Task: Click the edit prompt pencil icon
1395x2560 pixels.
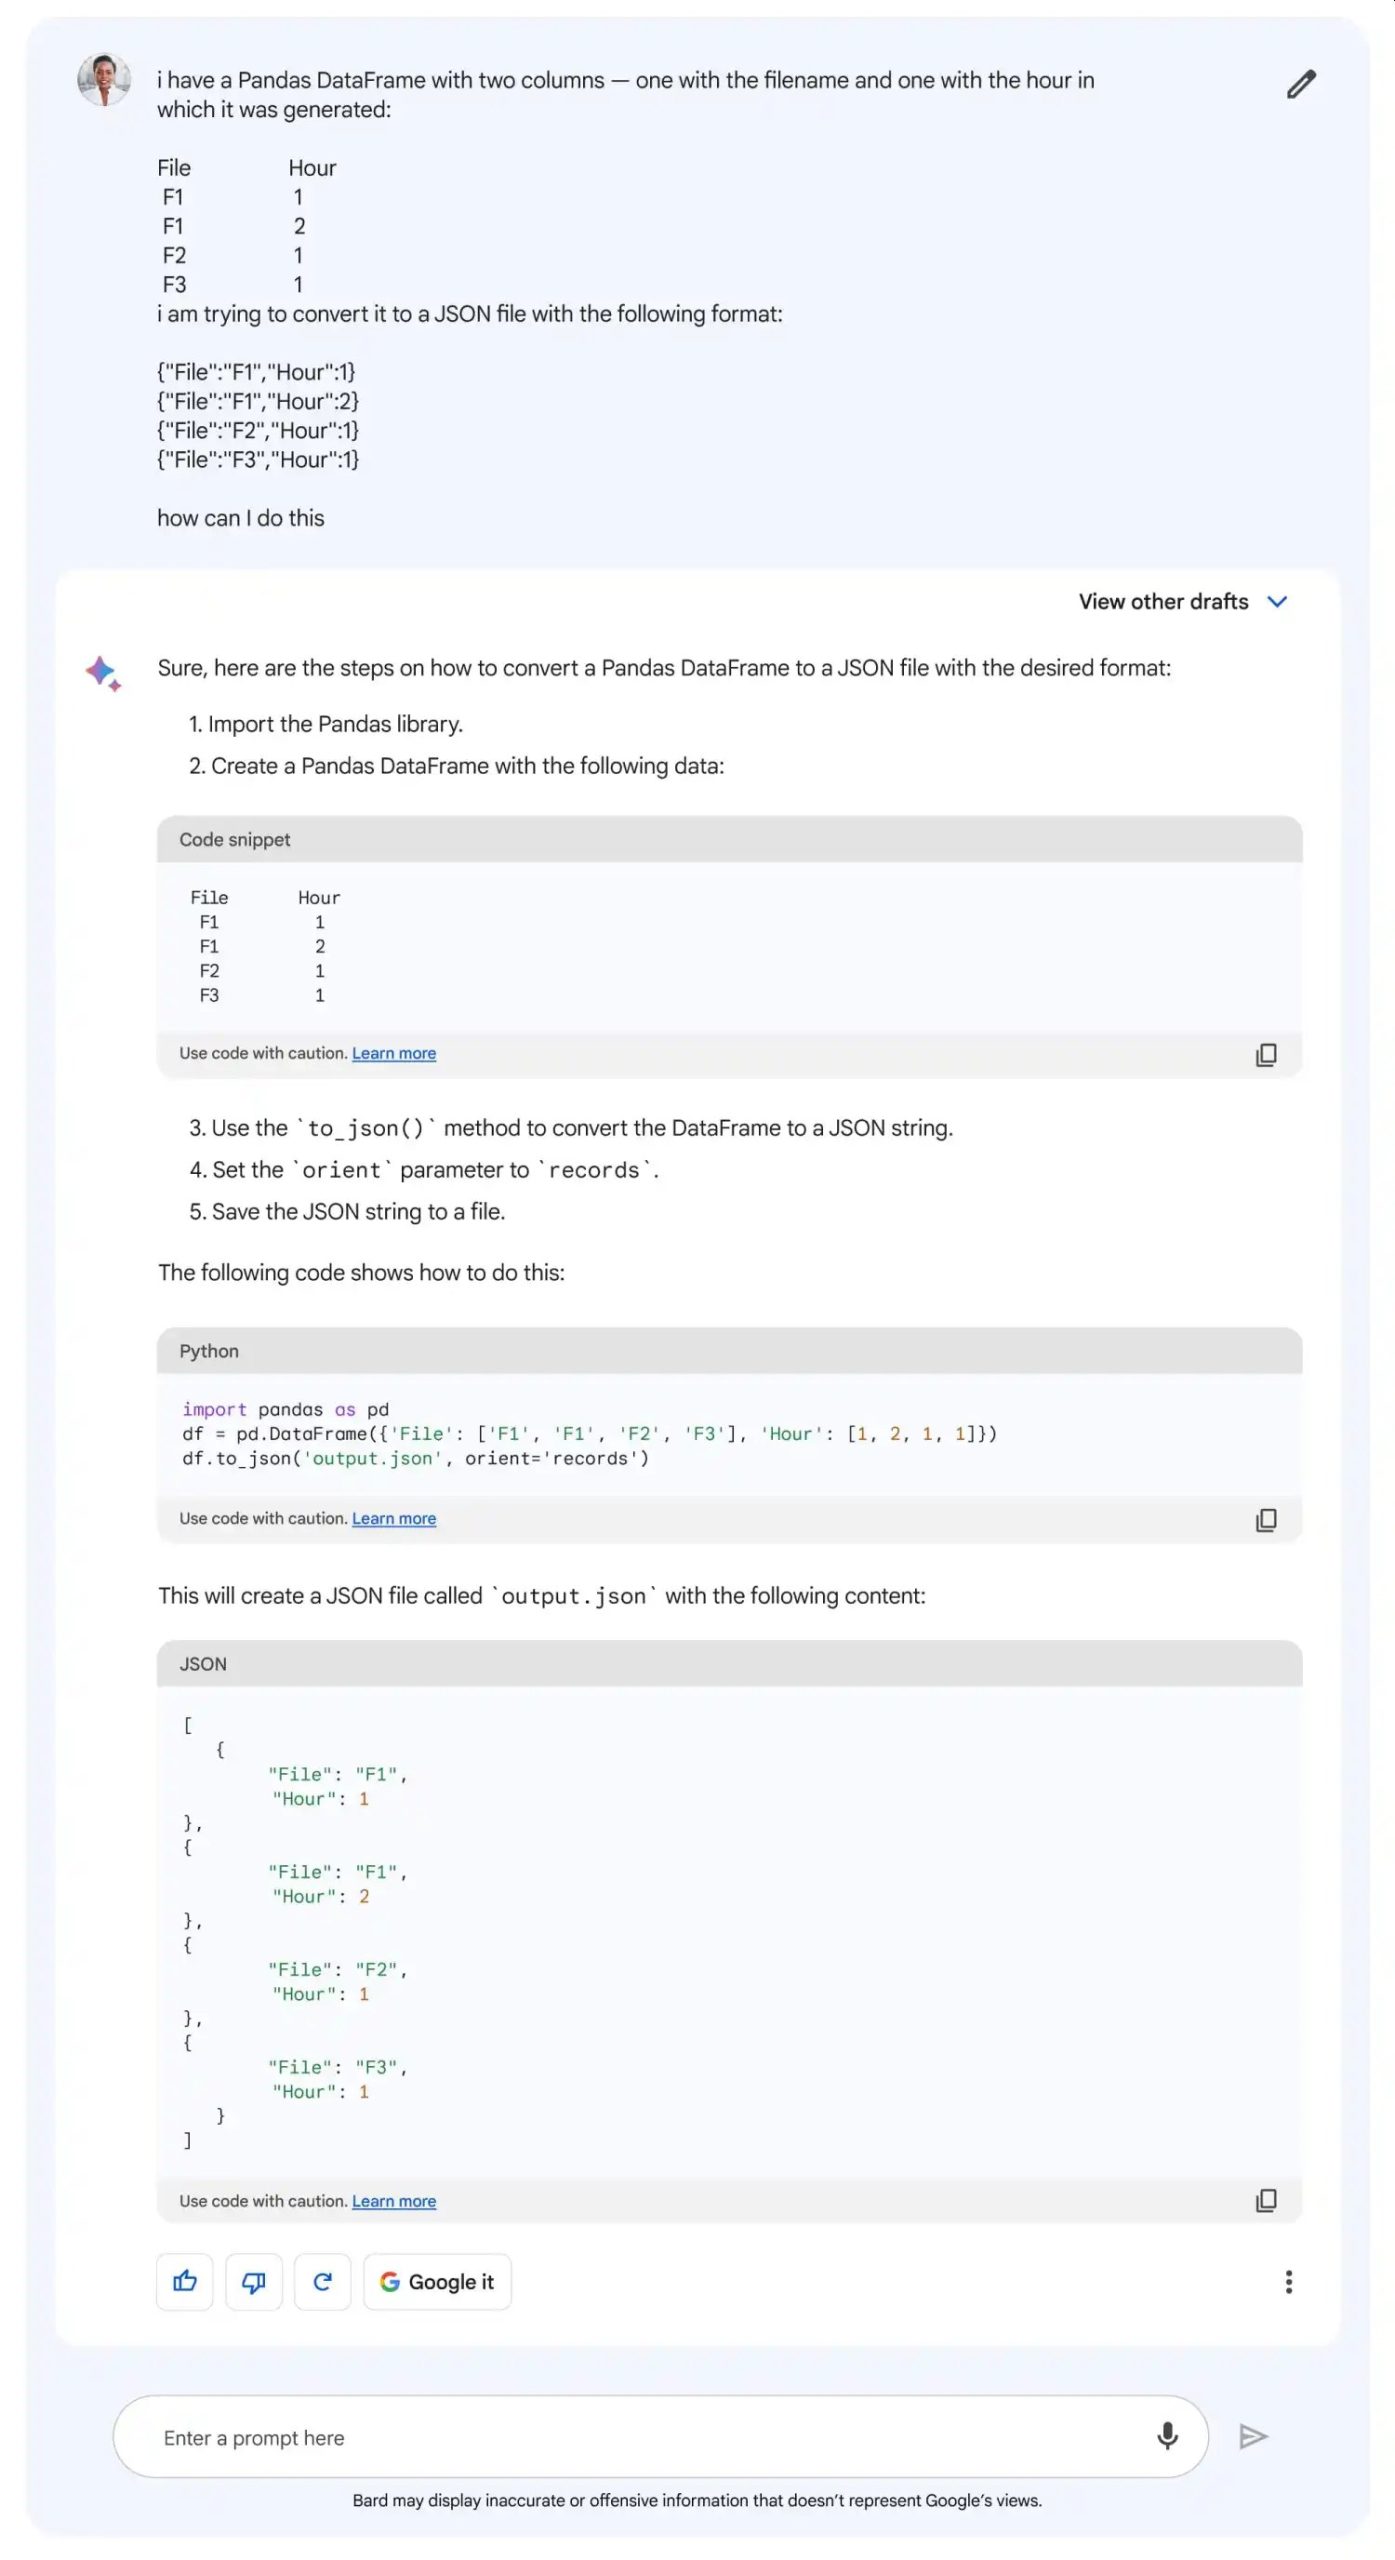Action: coord(1301,84)
